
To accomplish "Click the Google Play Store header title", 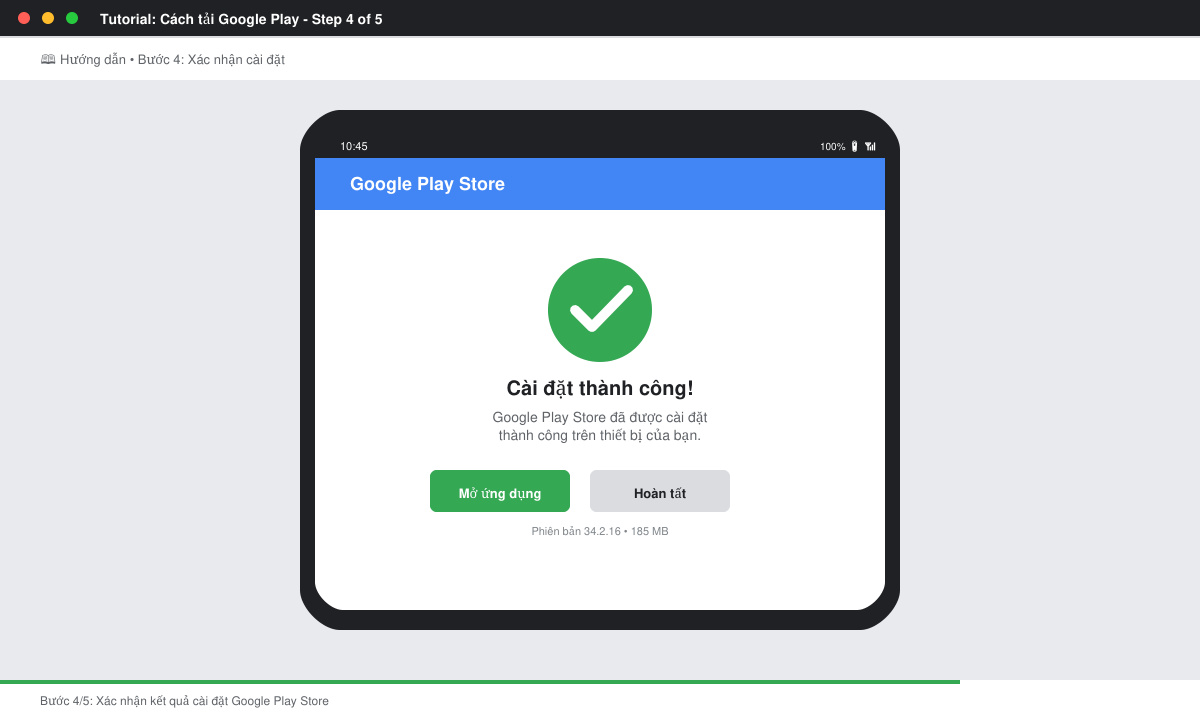I will pos(427,184).
